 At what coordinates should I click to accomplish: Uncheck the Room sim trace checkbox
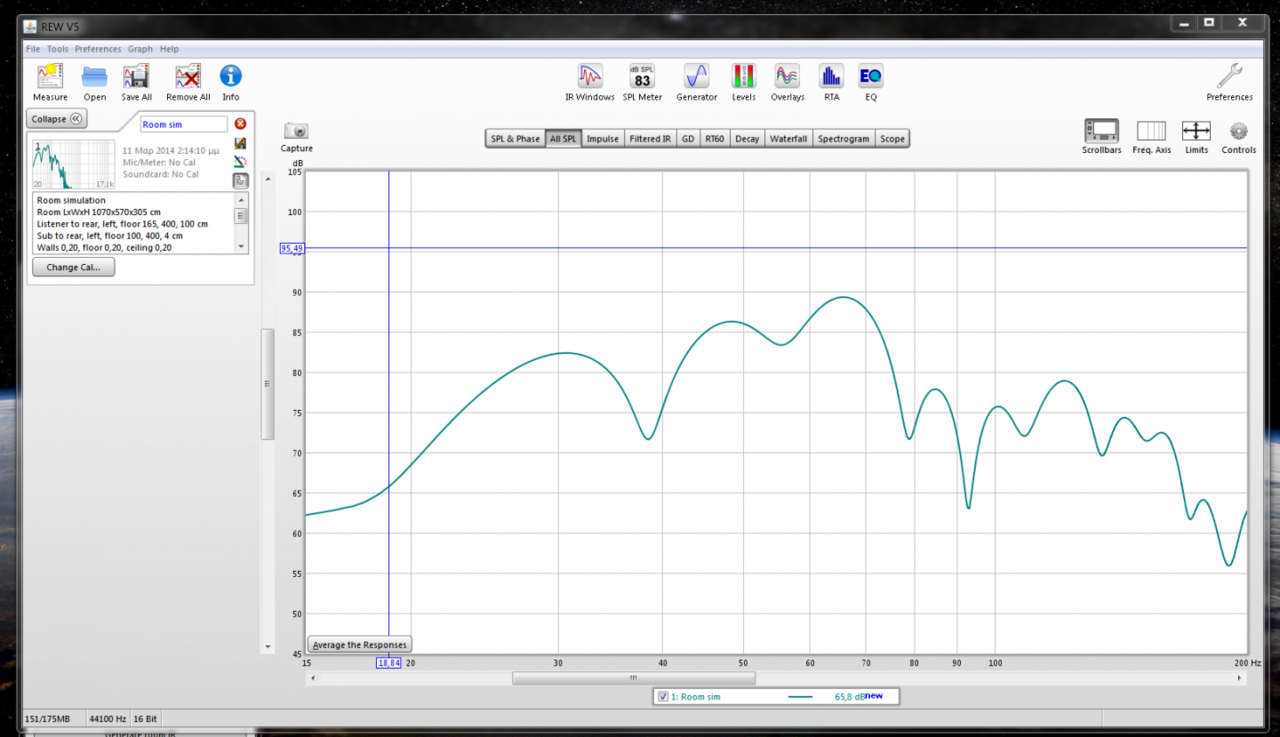pyautogui.click(x=663, y=697)
